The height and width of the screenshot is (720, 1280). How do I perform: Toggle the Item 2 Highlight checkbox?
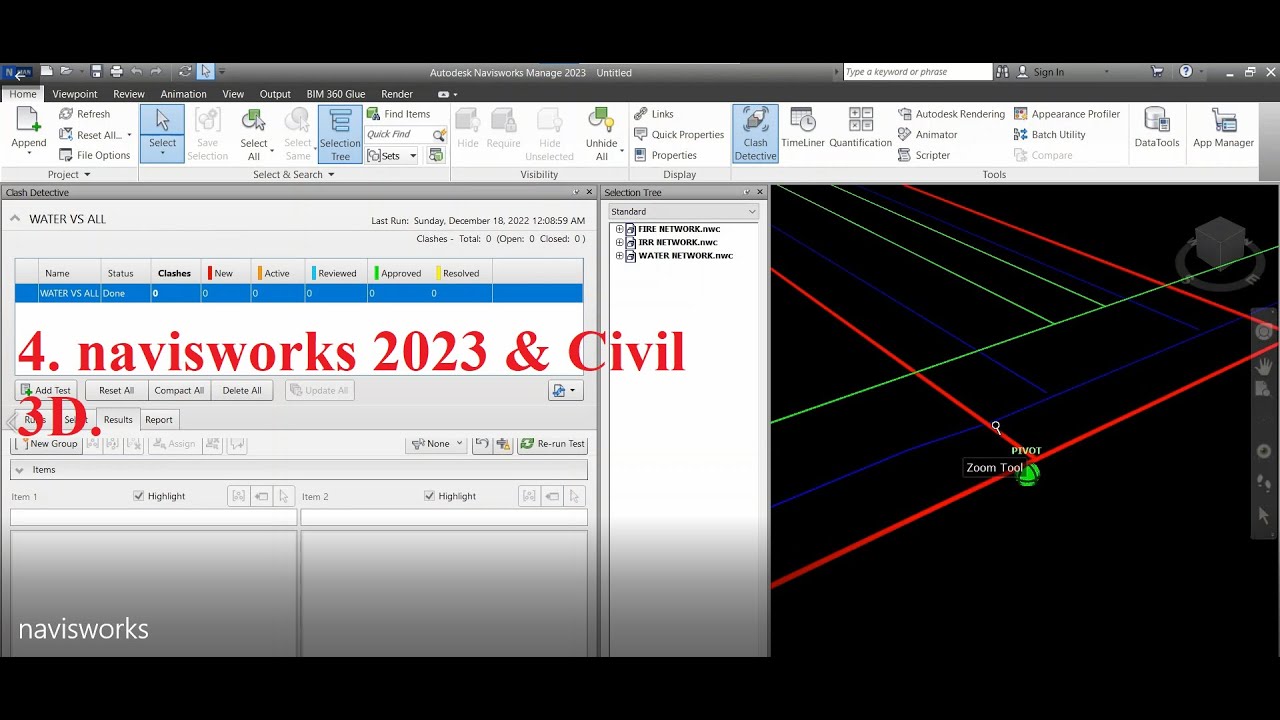(x=429, y=496)
